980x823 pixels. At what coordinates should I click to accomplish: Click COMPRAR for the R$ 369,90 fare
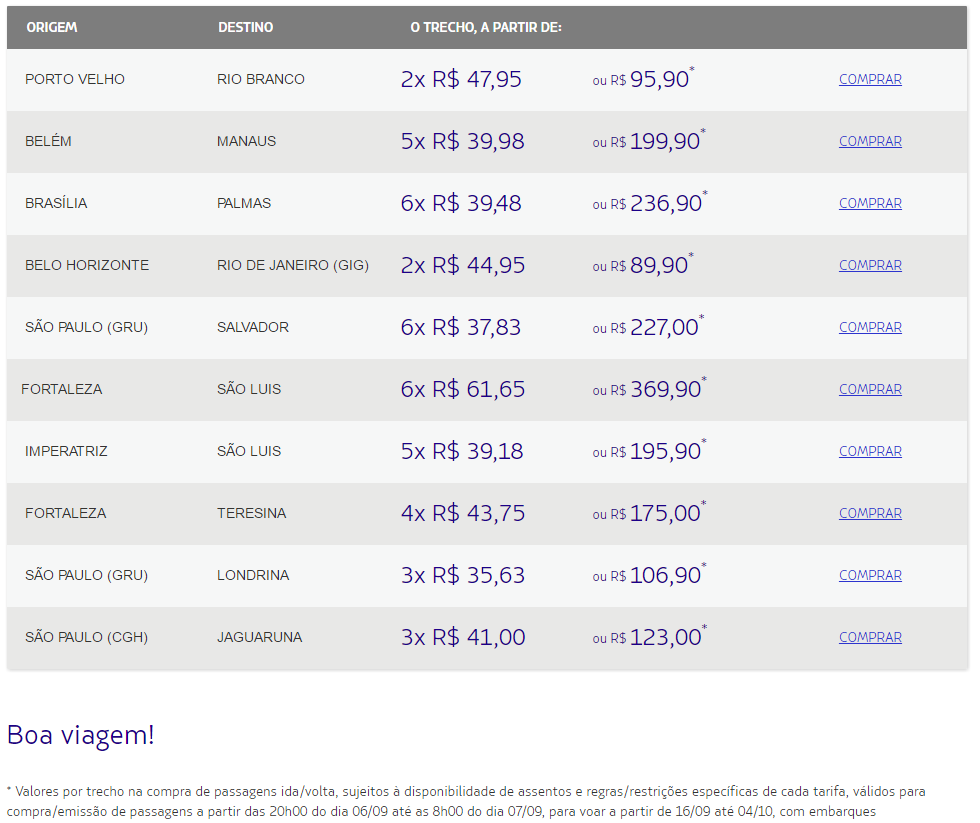[870, 389]
